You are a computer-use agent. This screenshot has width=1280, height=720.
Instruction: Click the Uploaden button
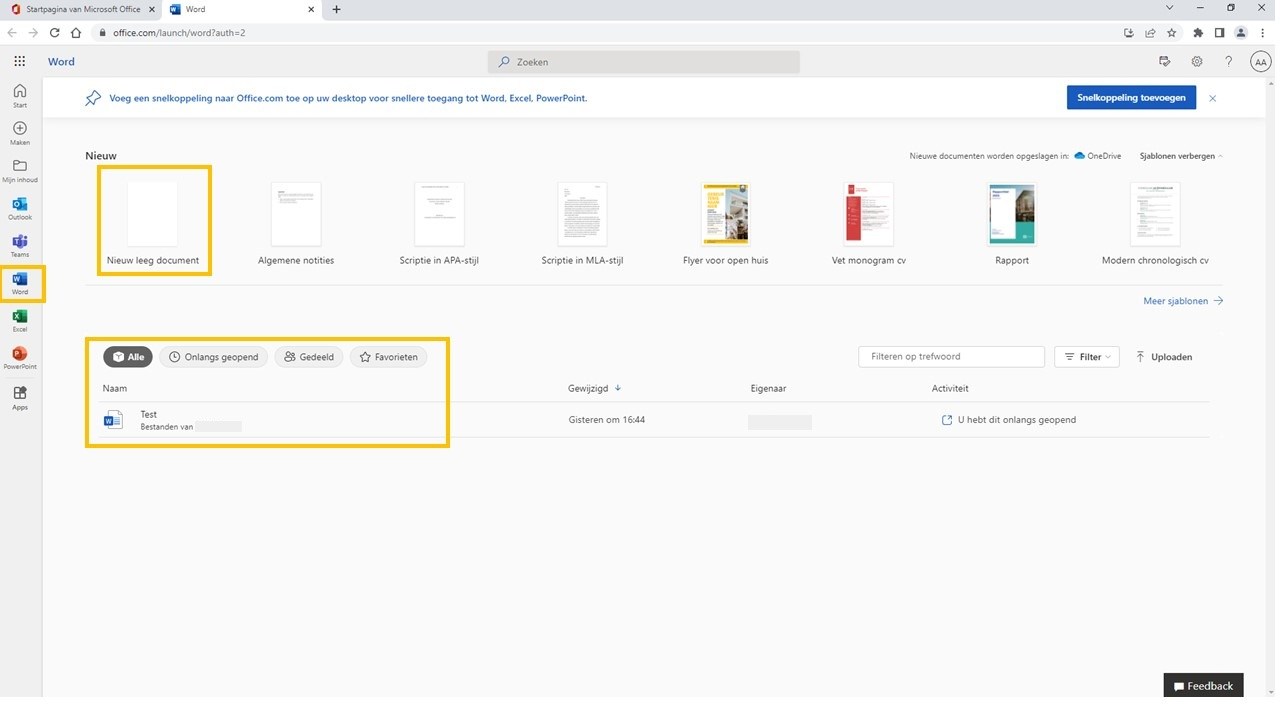click(1164, 357)
